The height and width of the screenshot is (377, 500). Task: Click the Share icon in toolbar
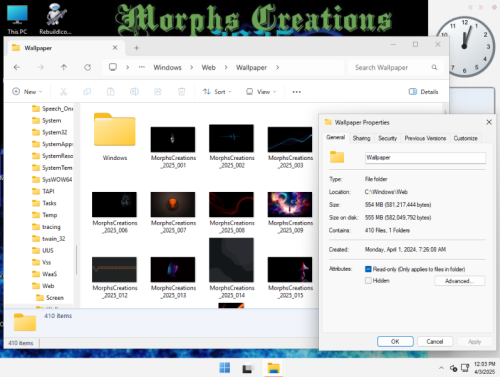click(158, 92)
